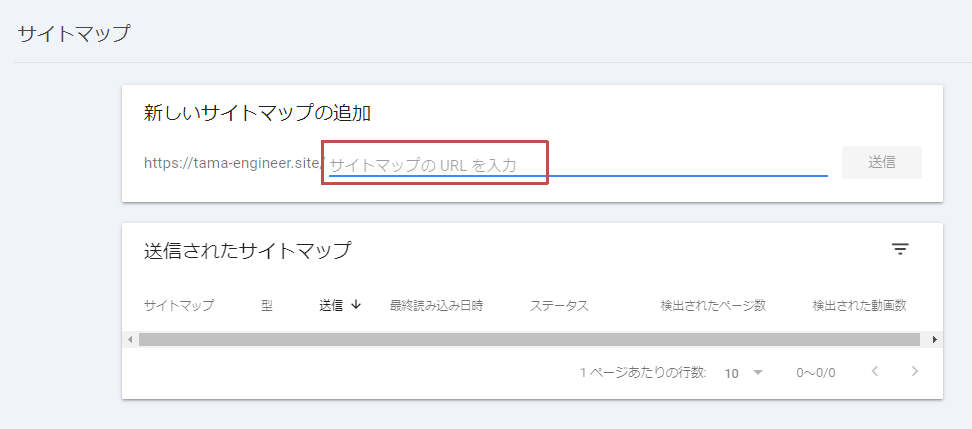972x429 pixels.
Task: Click the sort arrow beside the 送信 column
Action: 356,305
